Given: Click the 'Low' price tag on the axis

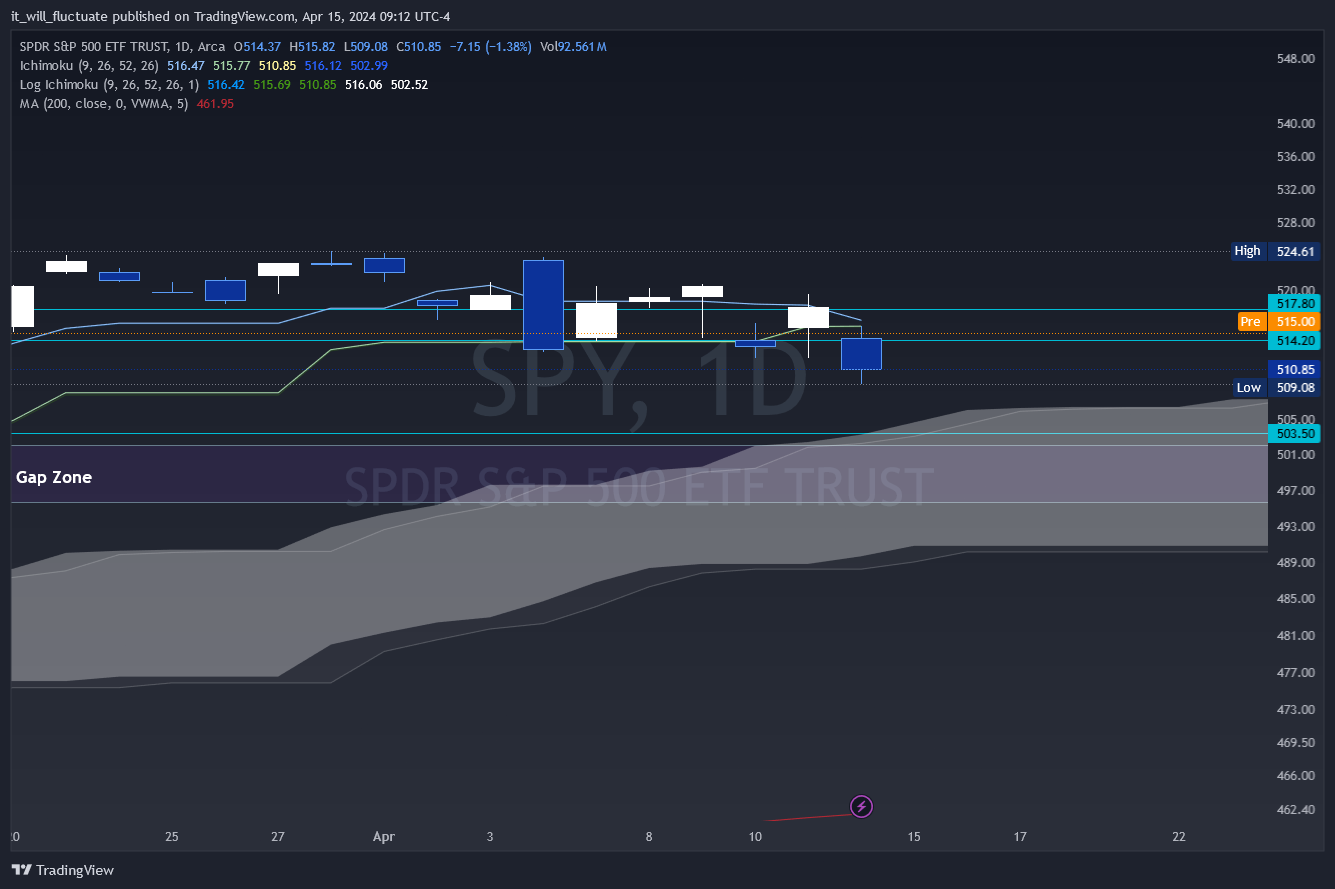Looking at the screenshot, I should 1249,387.
